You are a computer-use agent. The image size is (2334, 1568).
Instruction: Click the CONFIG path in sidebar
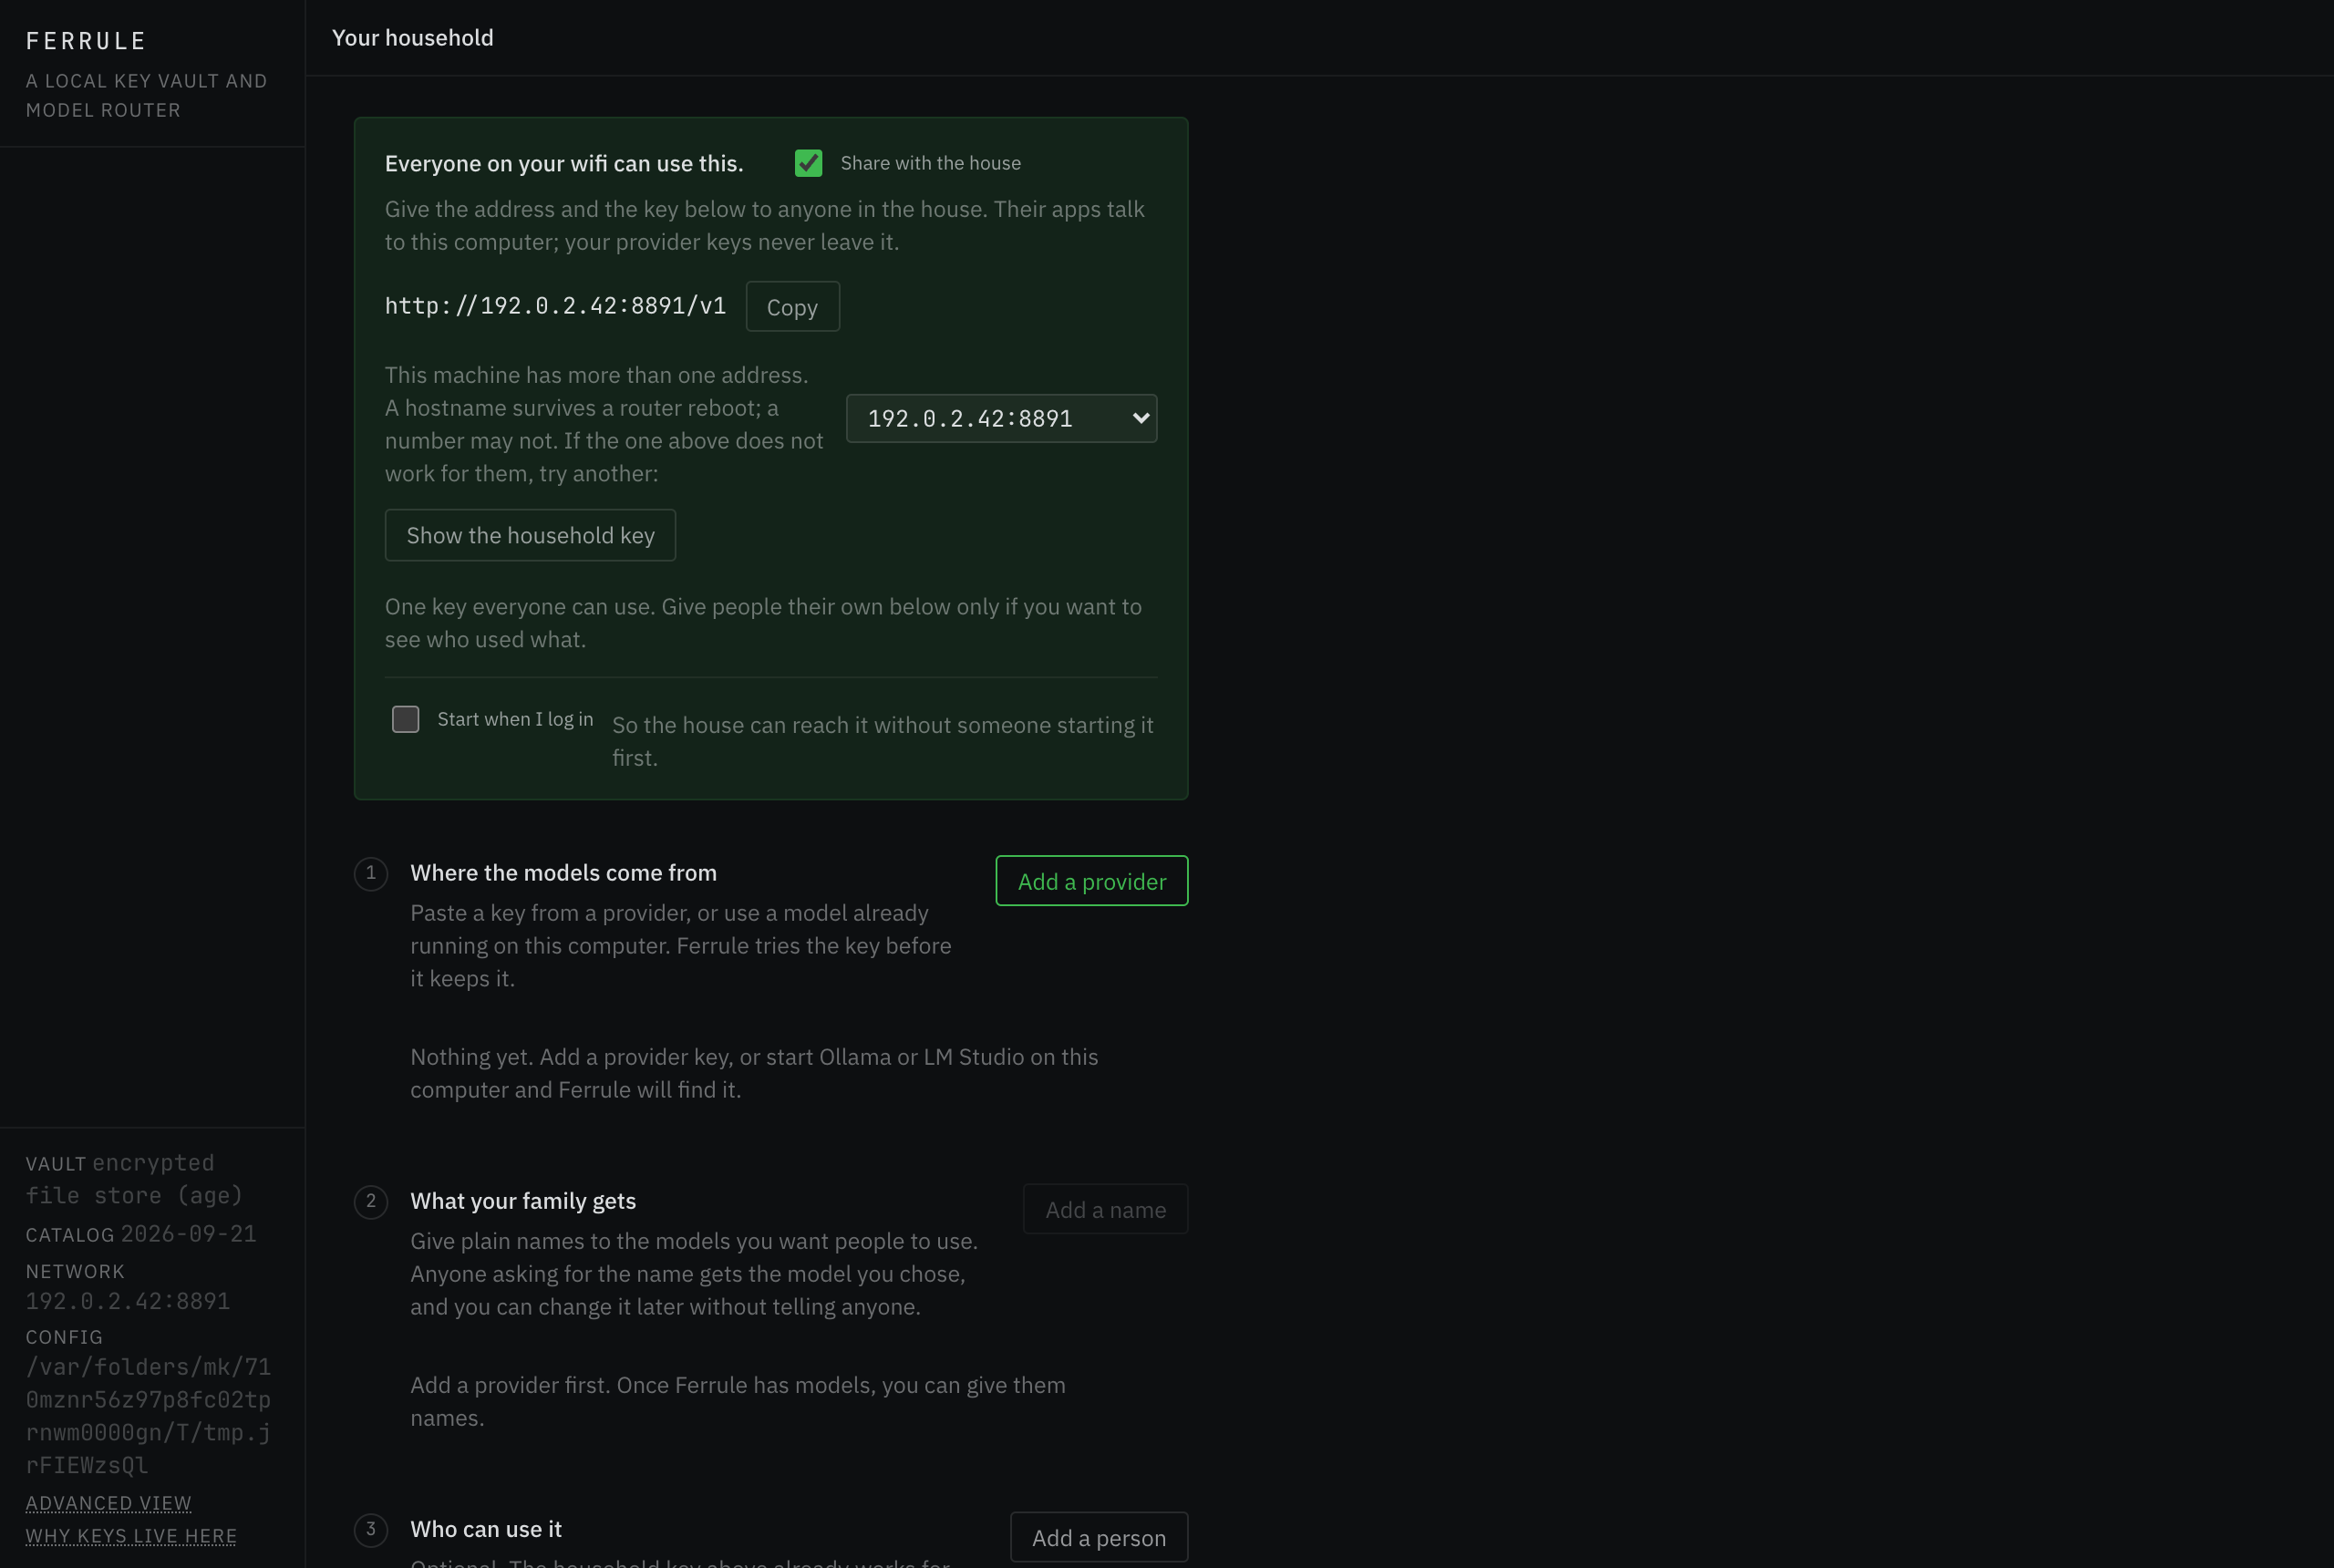(x=148, y=1416)
